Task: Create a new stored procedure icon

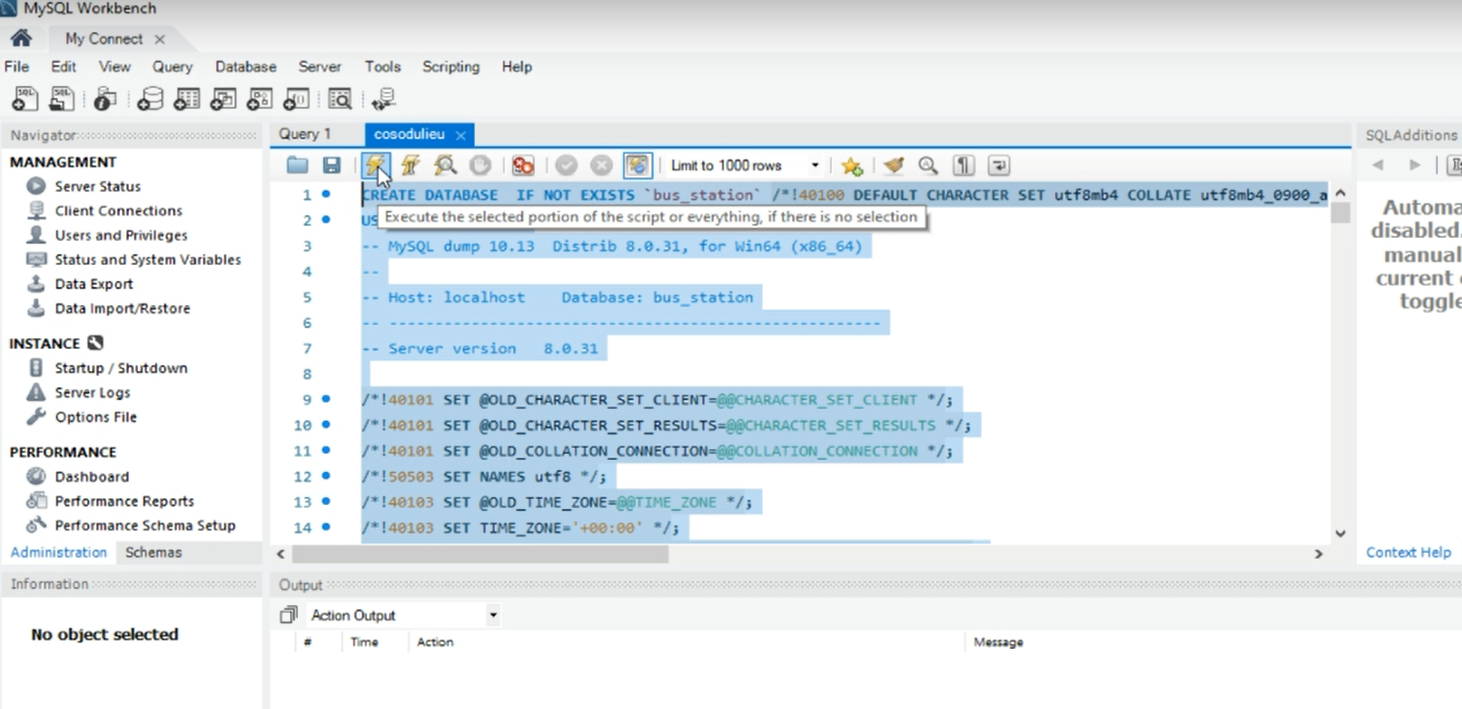Action: 260,98
